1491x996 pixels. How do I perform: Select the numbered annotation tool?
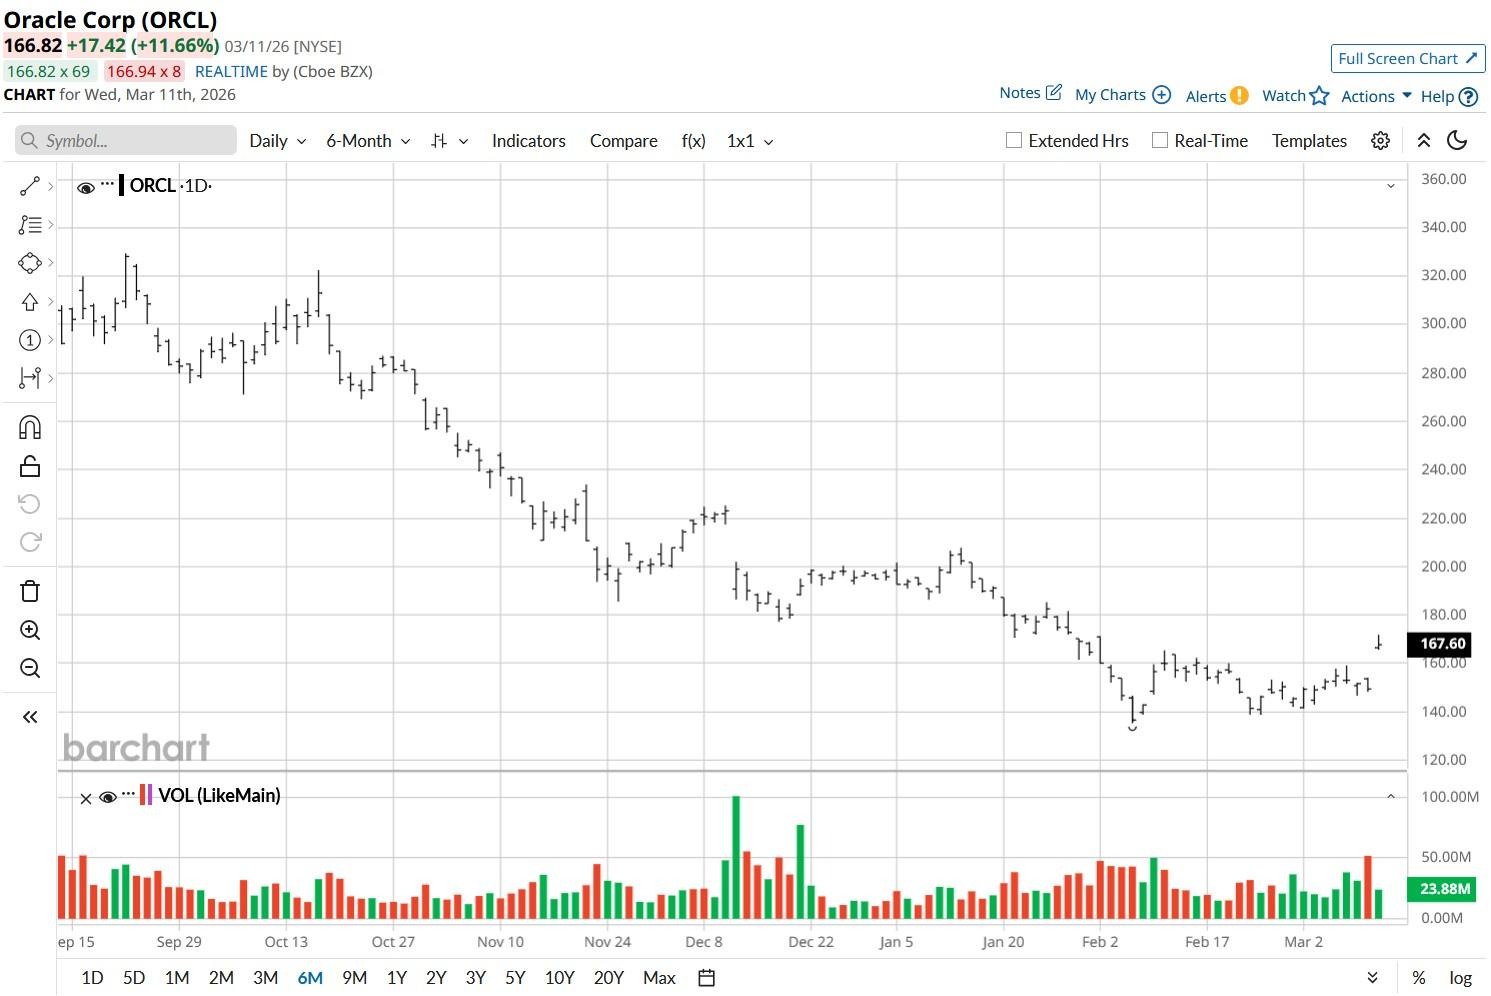[x=30, y=340]
